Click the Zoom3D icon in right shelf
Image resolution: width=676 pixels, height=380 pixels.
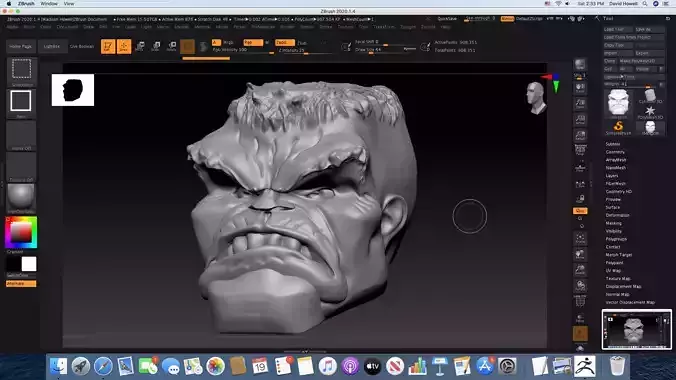[580, 270]
